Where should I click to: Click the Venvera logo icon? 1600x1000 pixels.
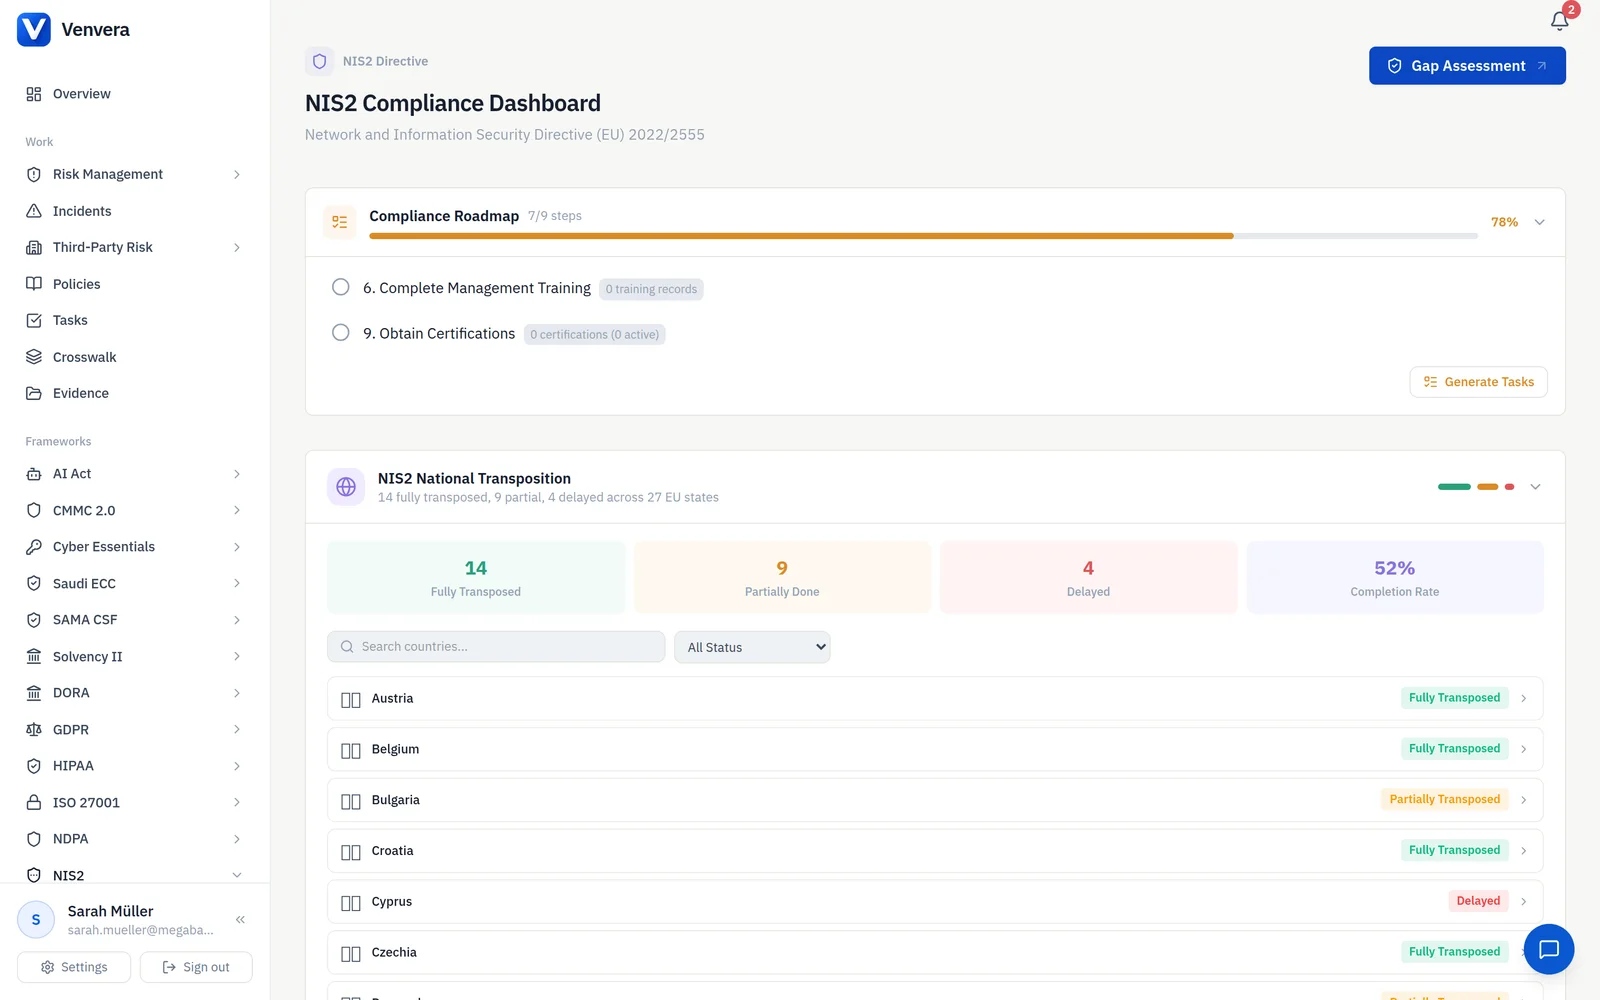34,30
